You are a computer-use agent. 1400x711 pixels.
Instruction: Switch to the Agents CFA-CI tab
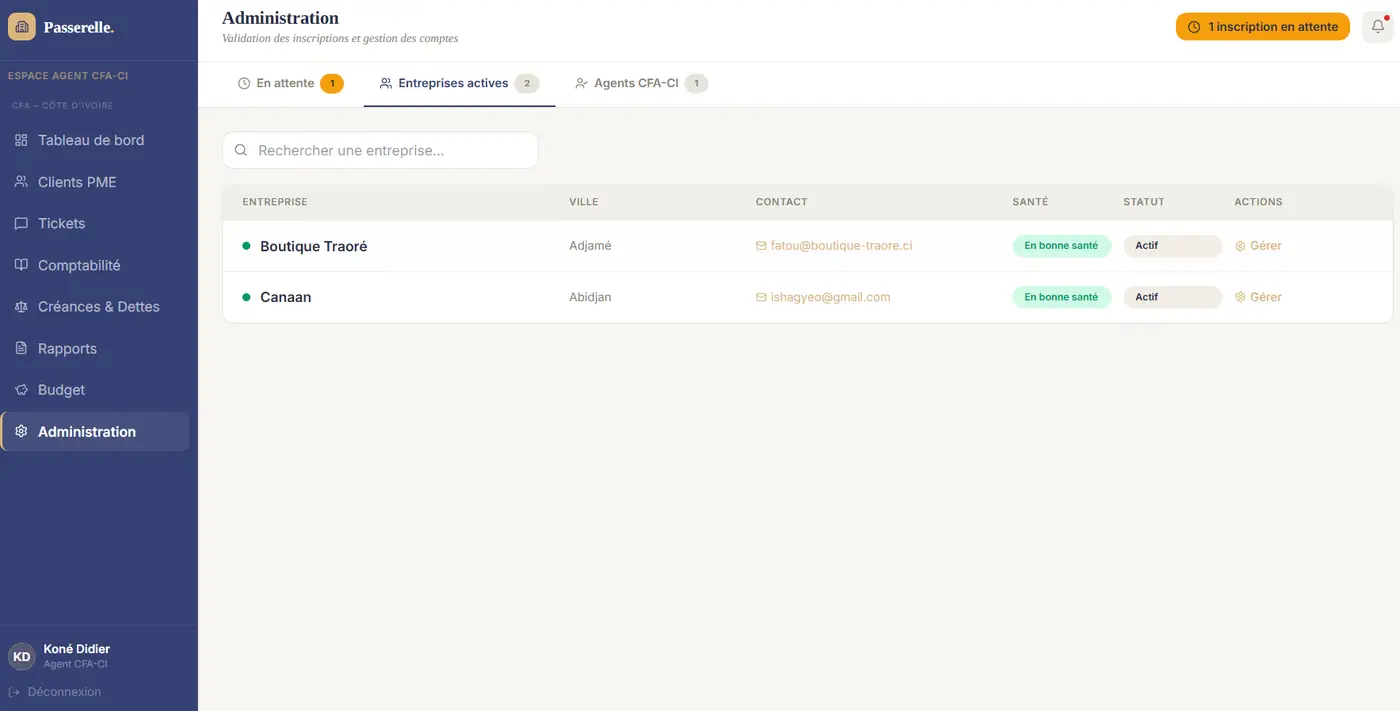[x=641, y=84]
